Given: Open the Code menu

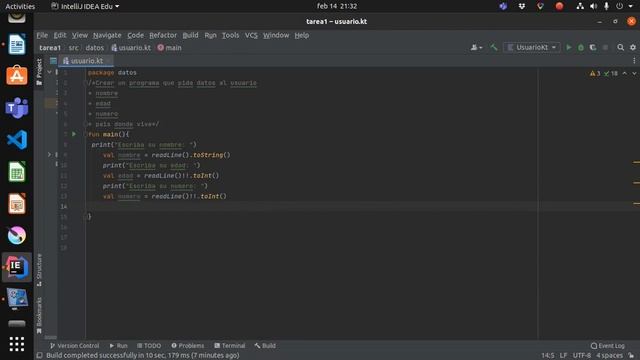Looking at the screenshot, I should pyautogui.click(x=135, y=35).
